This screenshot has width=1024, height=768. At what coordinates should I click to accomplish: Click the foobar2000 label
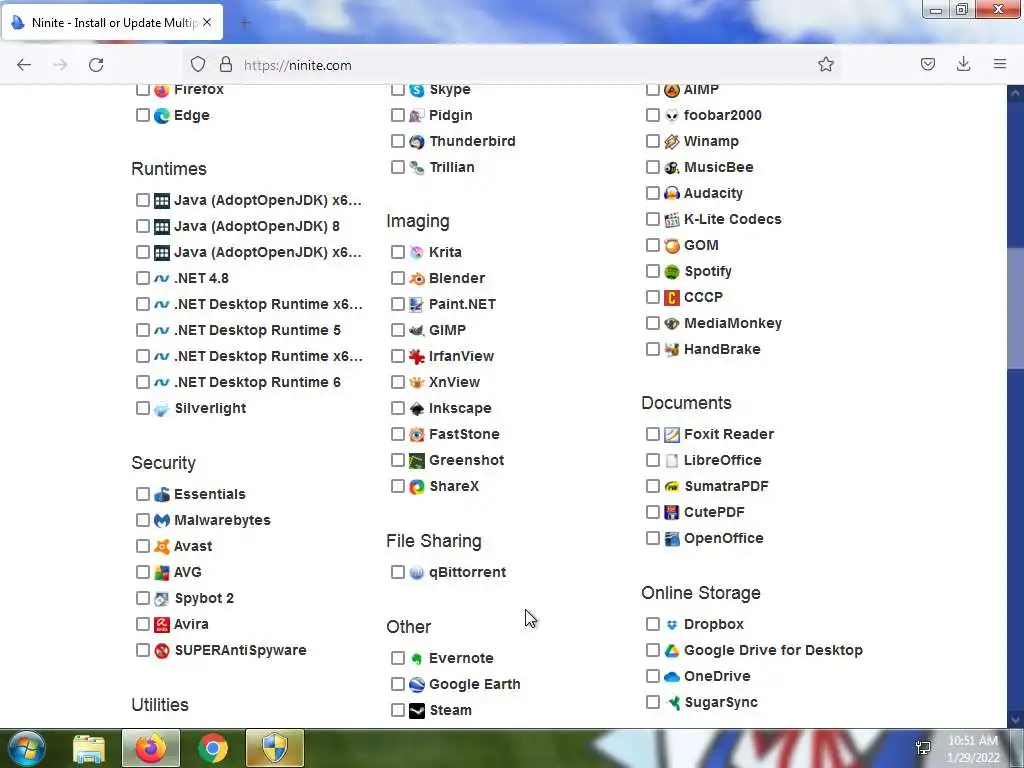[722, 116]
